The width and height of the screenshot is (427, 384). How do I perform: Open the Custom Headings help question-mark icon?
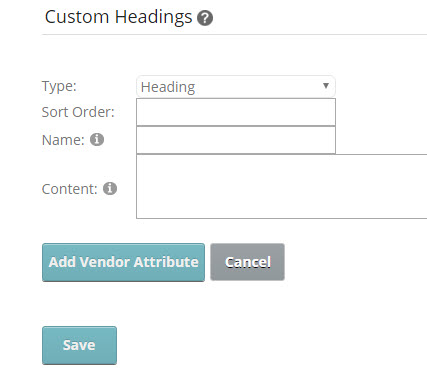(205, 18)
